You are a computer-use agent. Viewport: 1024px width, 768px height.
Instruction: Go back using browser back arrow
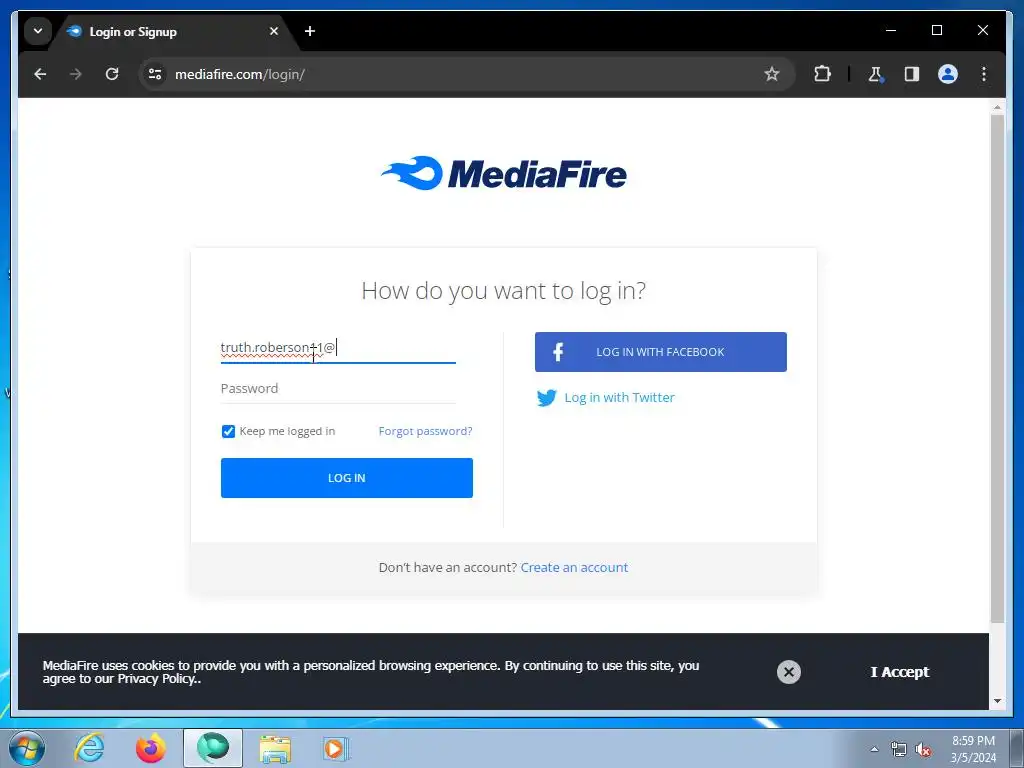click(x=40, y=74)
